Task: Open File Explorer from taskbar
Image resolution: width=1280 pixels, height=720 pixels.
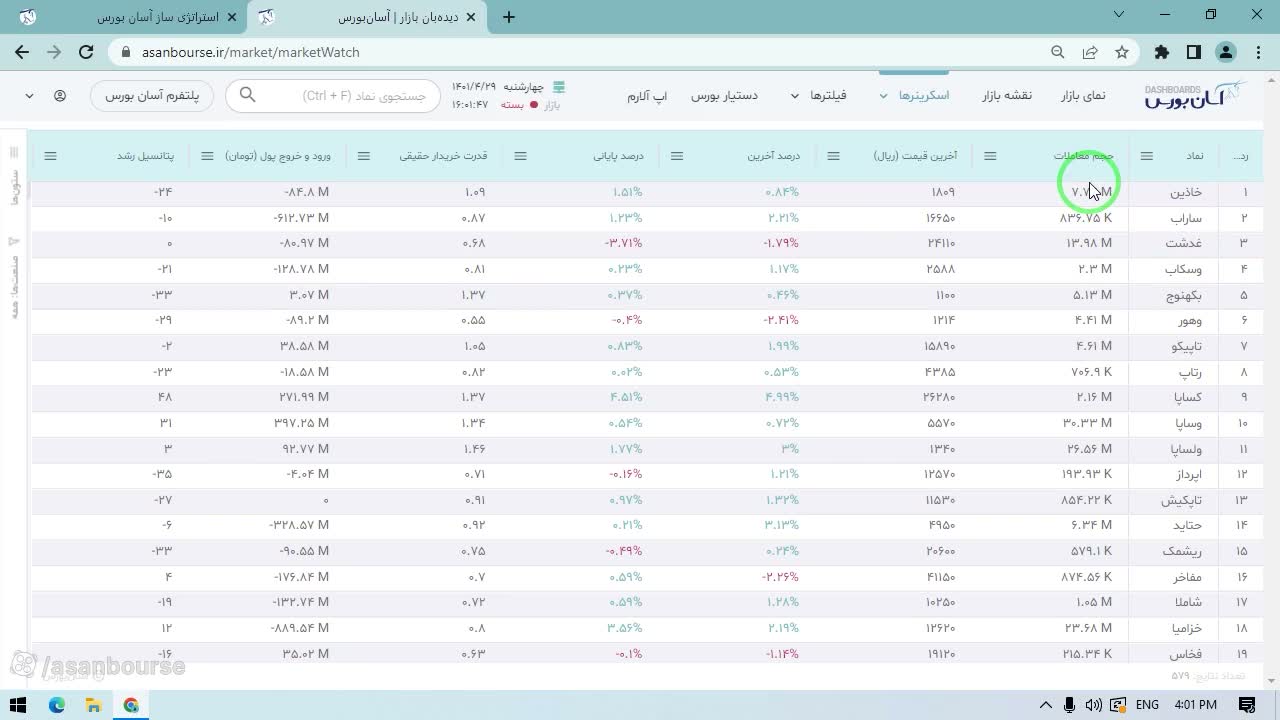Action: [x=94, y=705]
